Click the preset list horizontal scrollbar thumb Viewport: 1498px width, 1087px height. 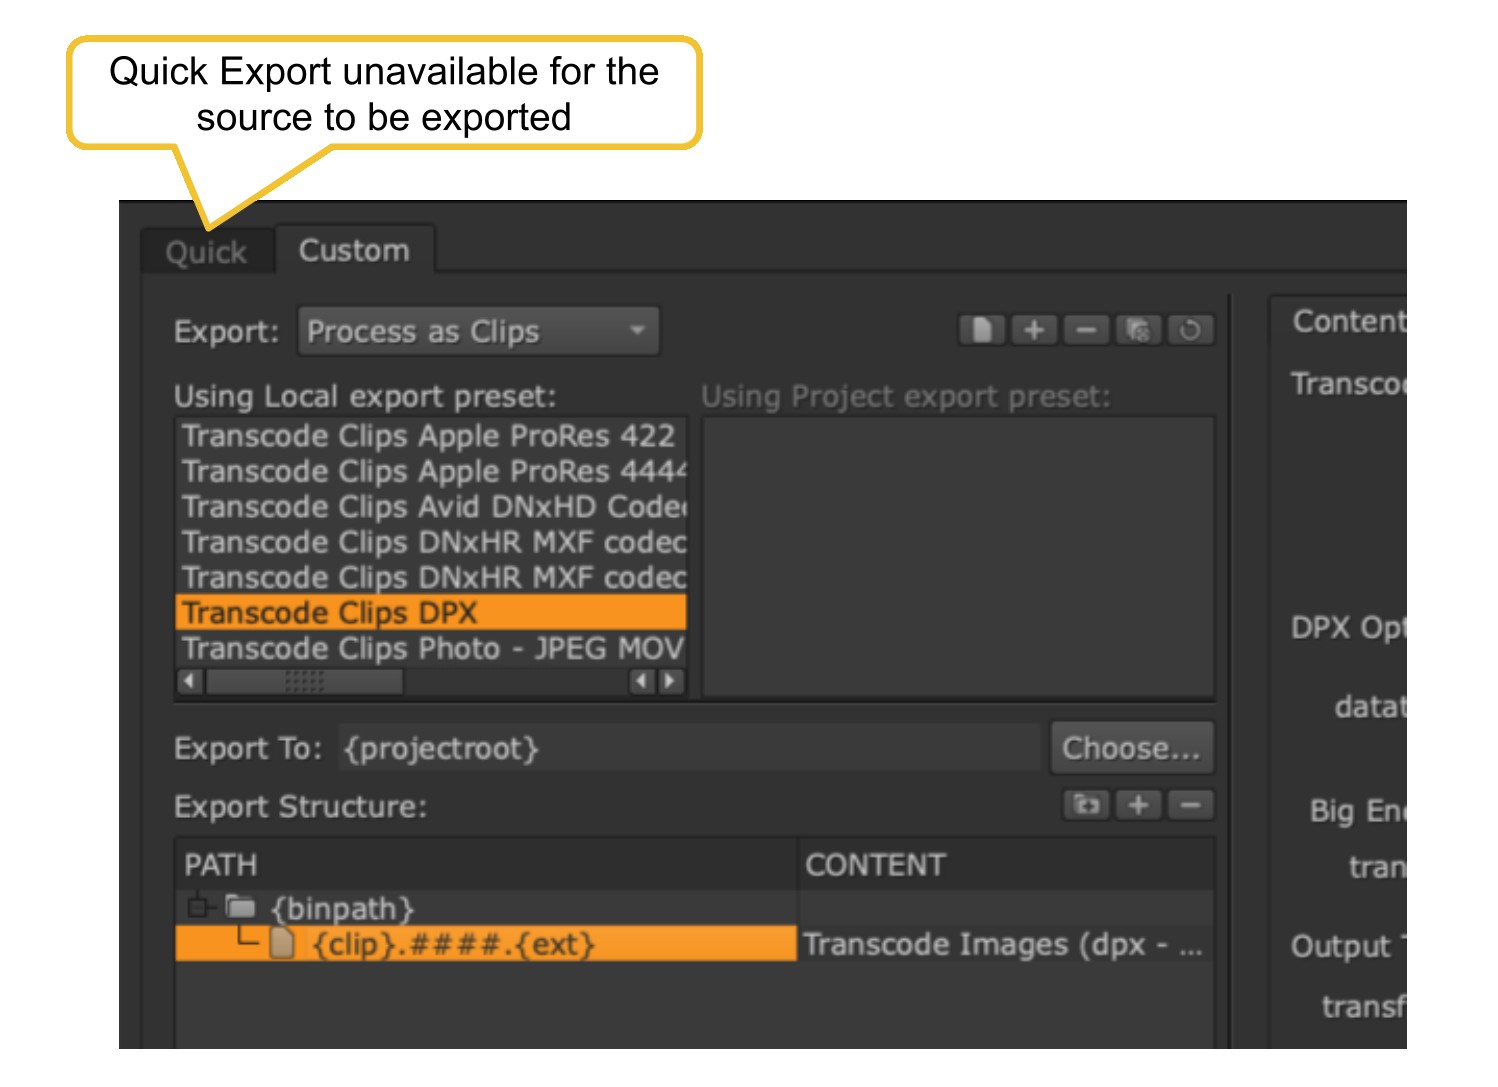[x=304, y=681]
